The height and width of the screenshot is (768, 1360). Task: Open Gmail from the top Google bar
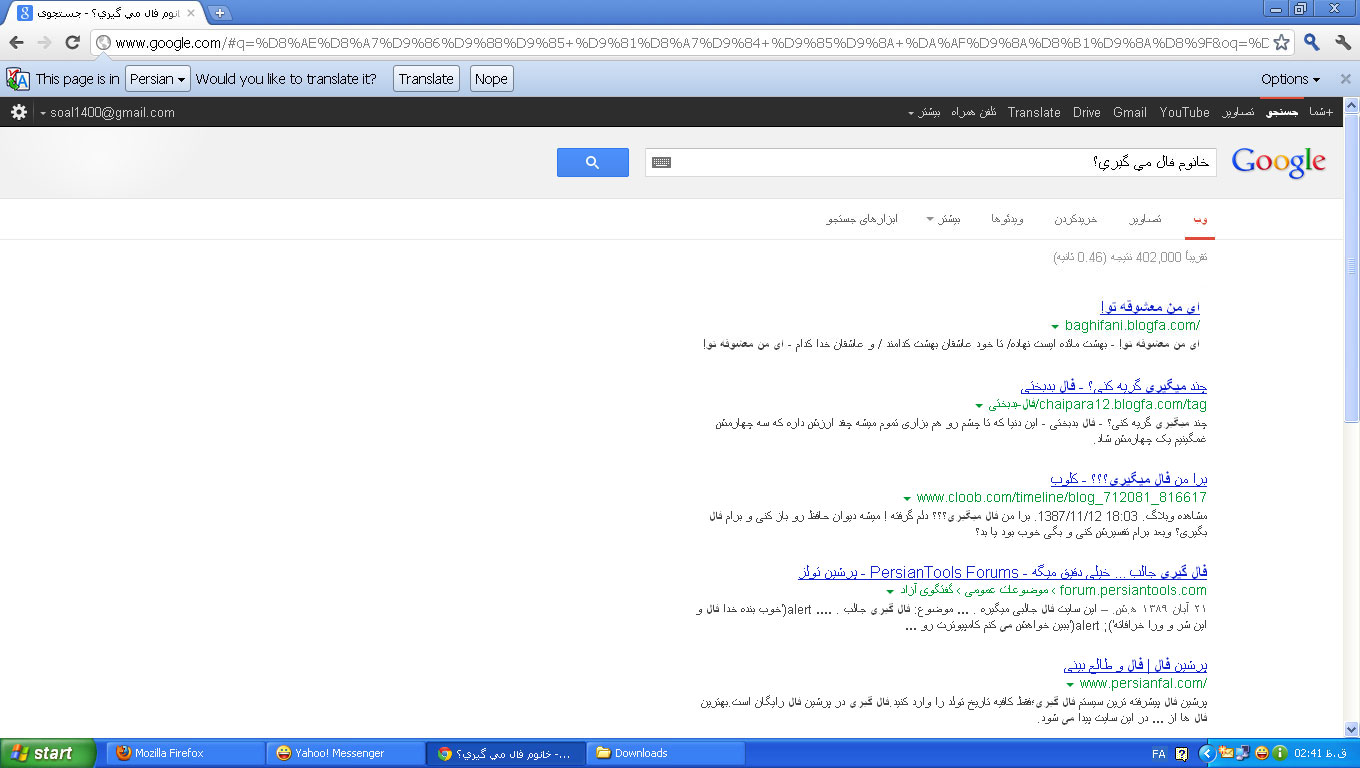click(x=1129, y=113)
